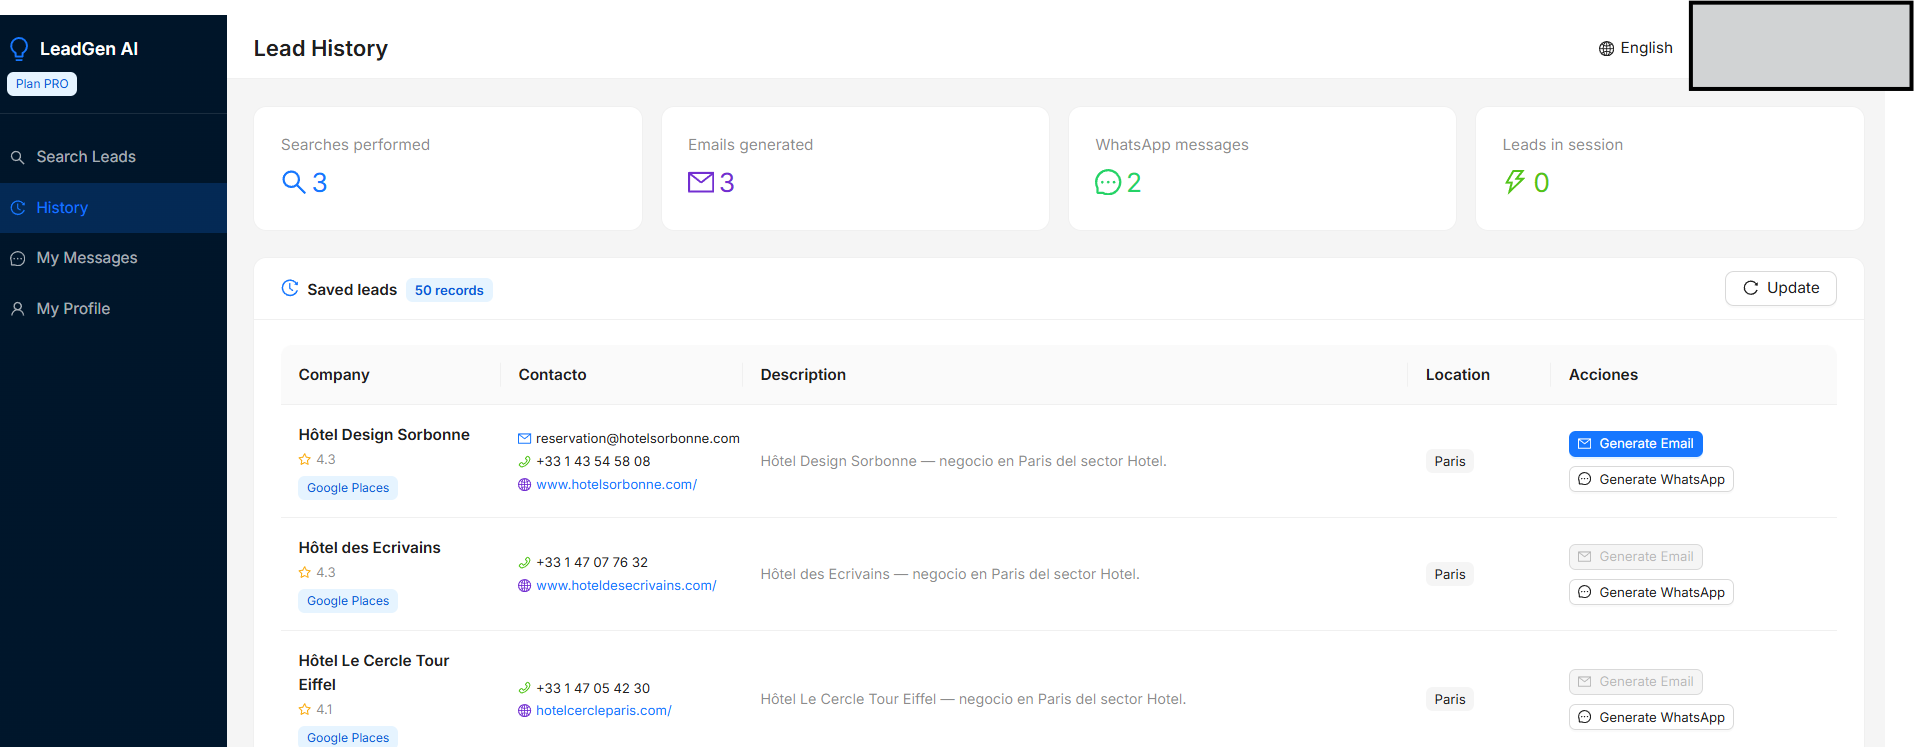The height and width of the screenshot is (747, 1914).
Task: Click the chat icon in WhatsApp messages card
Action: click(x=1108, y=182)
